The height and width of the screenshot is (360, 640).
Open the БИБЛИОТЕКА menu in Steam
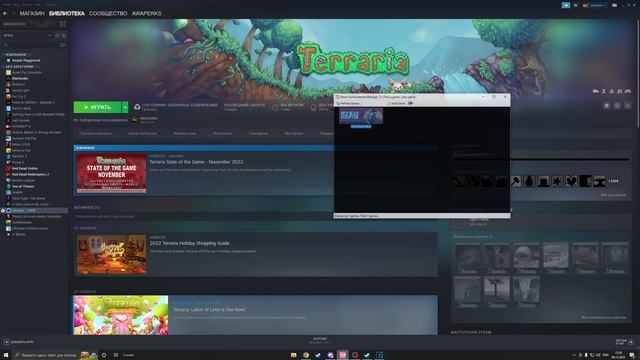click(67, 13)
